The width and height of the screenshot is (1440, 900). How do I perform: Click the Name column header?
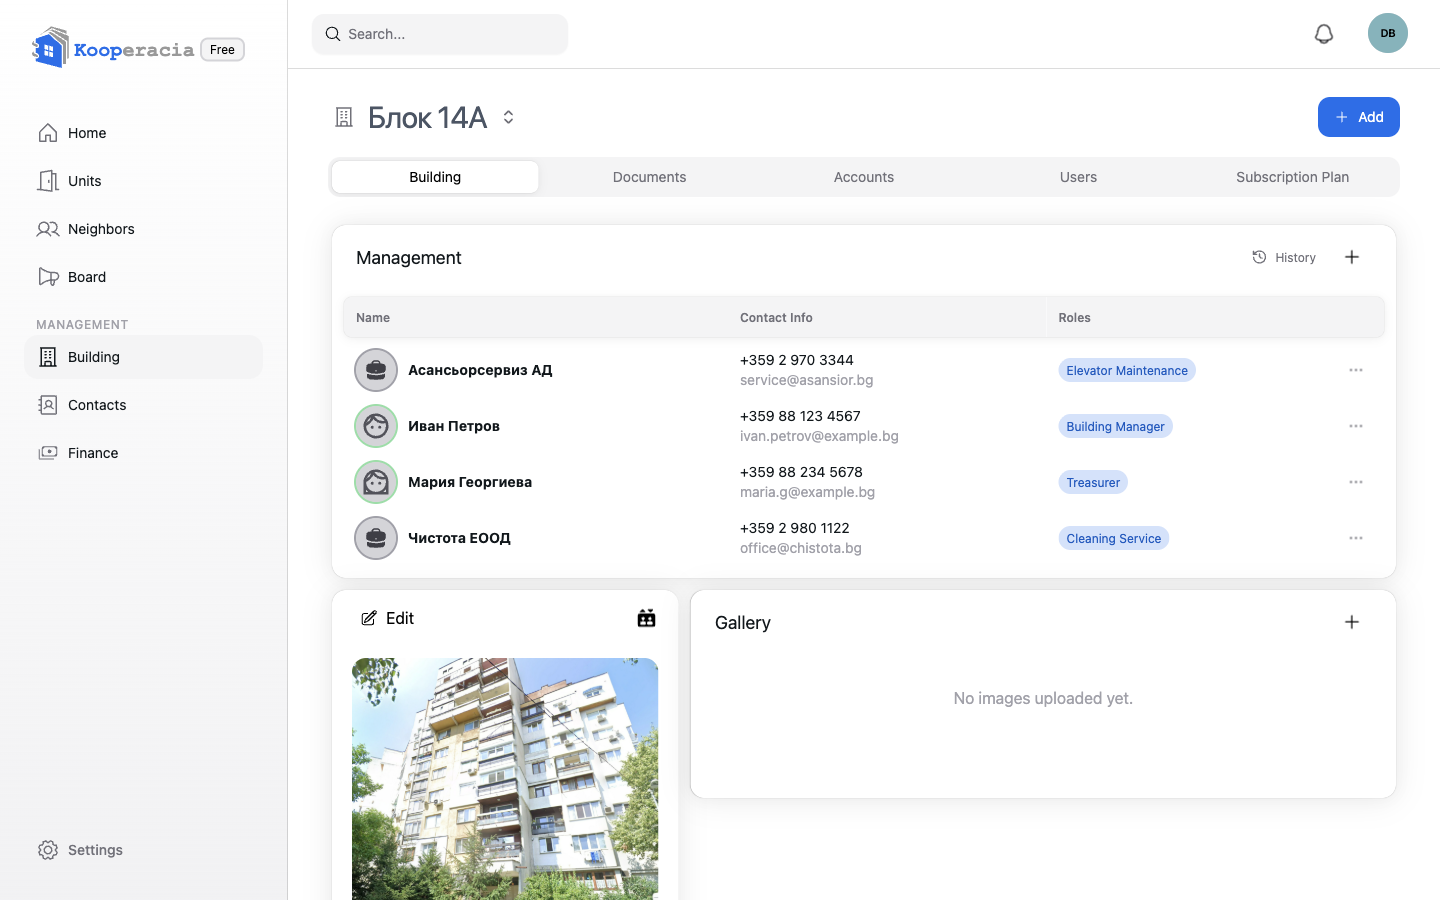pyautogui.click(x=373, y=318)
